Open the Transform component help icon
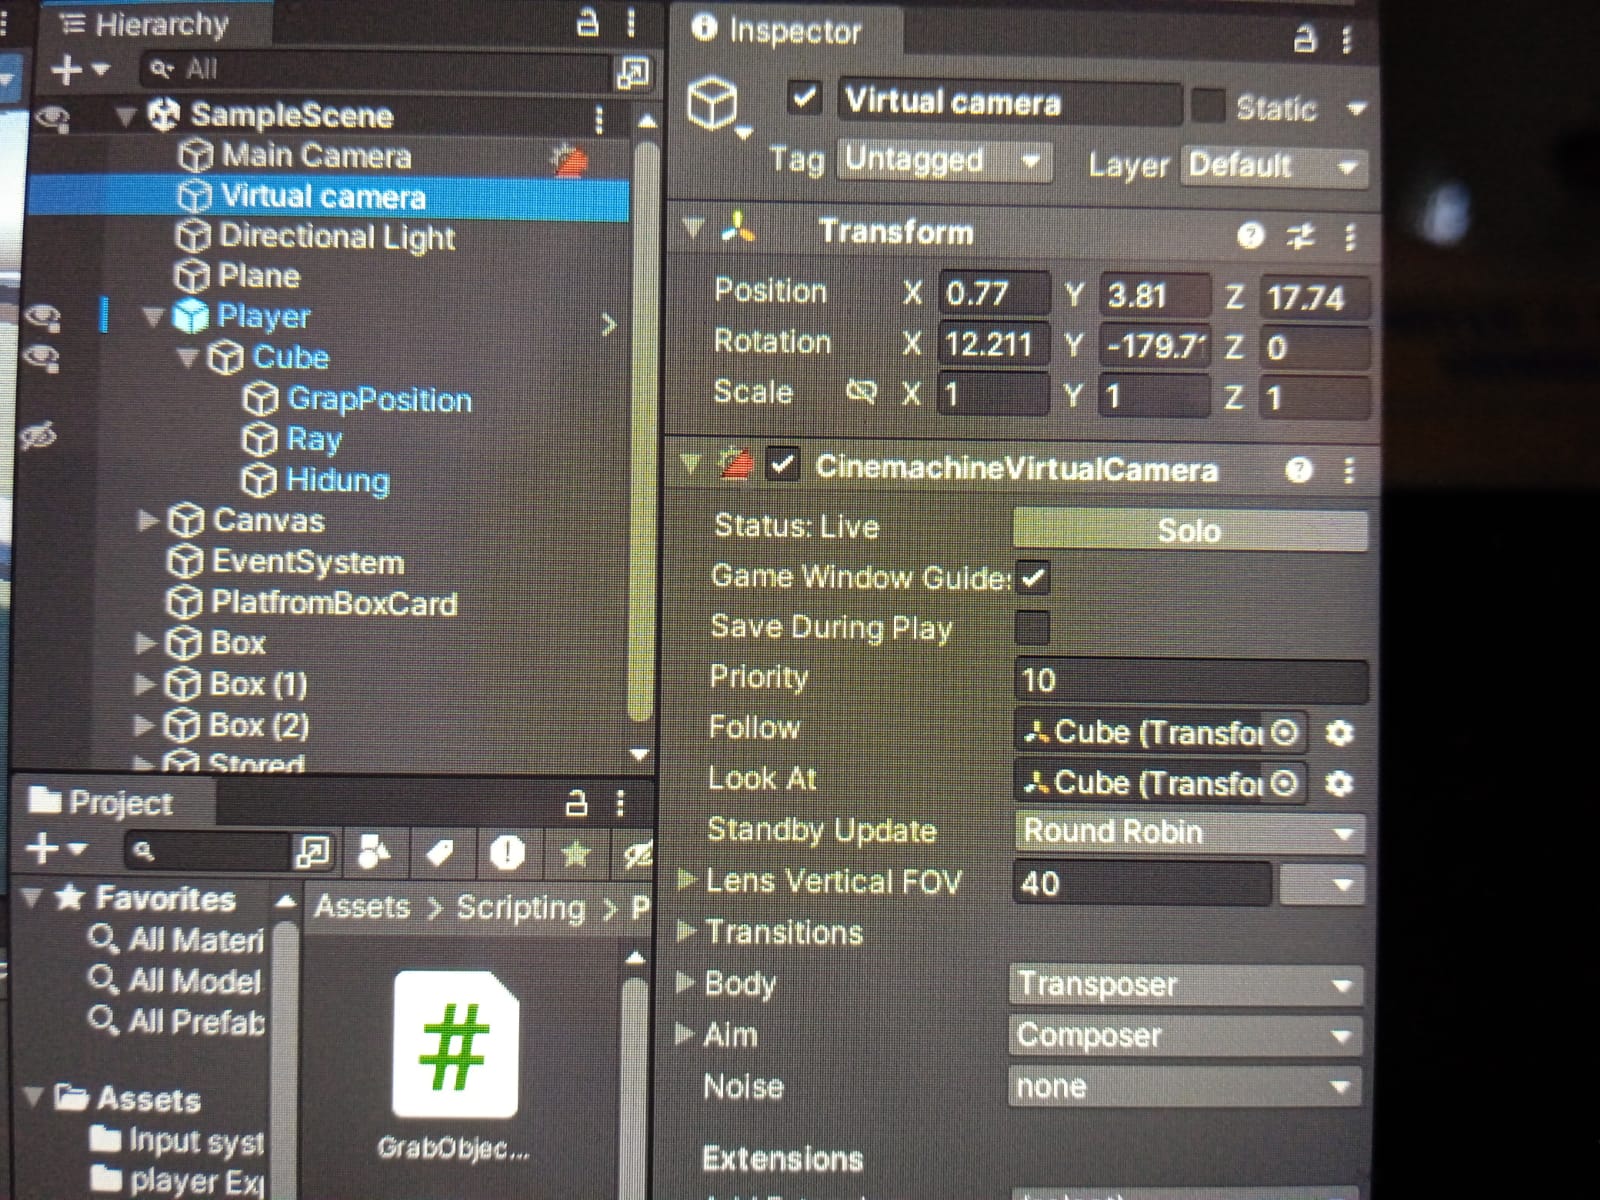The image size is (1600, 1200). coord(1249,236)
